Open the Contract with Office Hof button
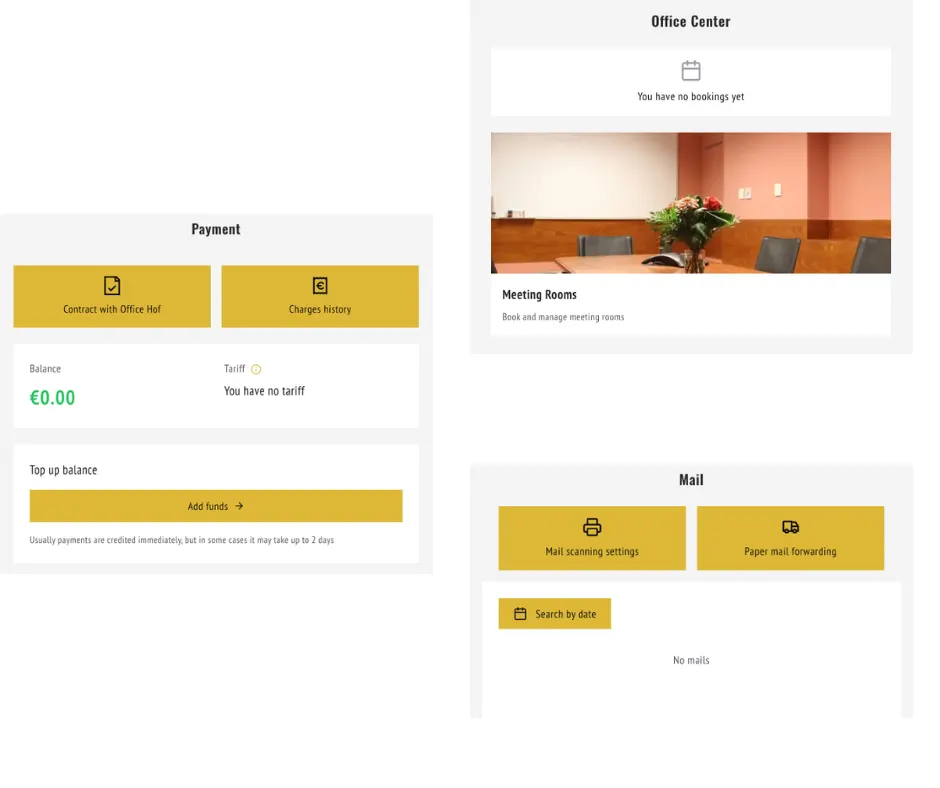 pos(112,296)
